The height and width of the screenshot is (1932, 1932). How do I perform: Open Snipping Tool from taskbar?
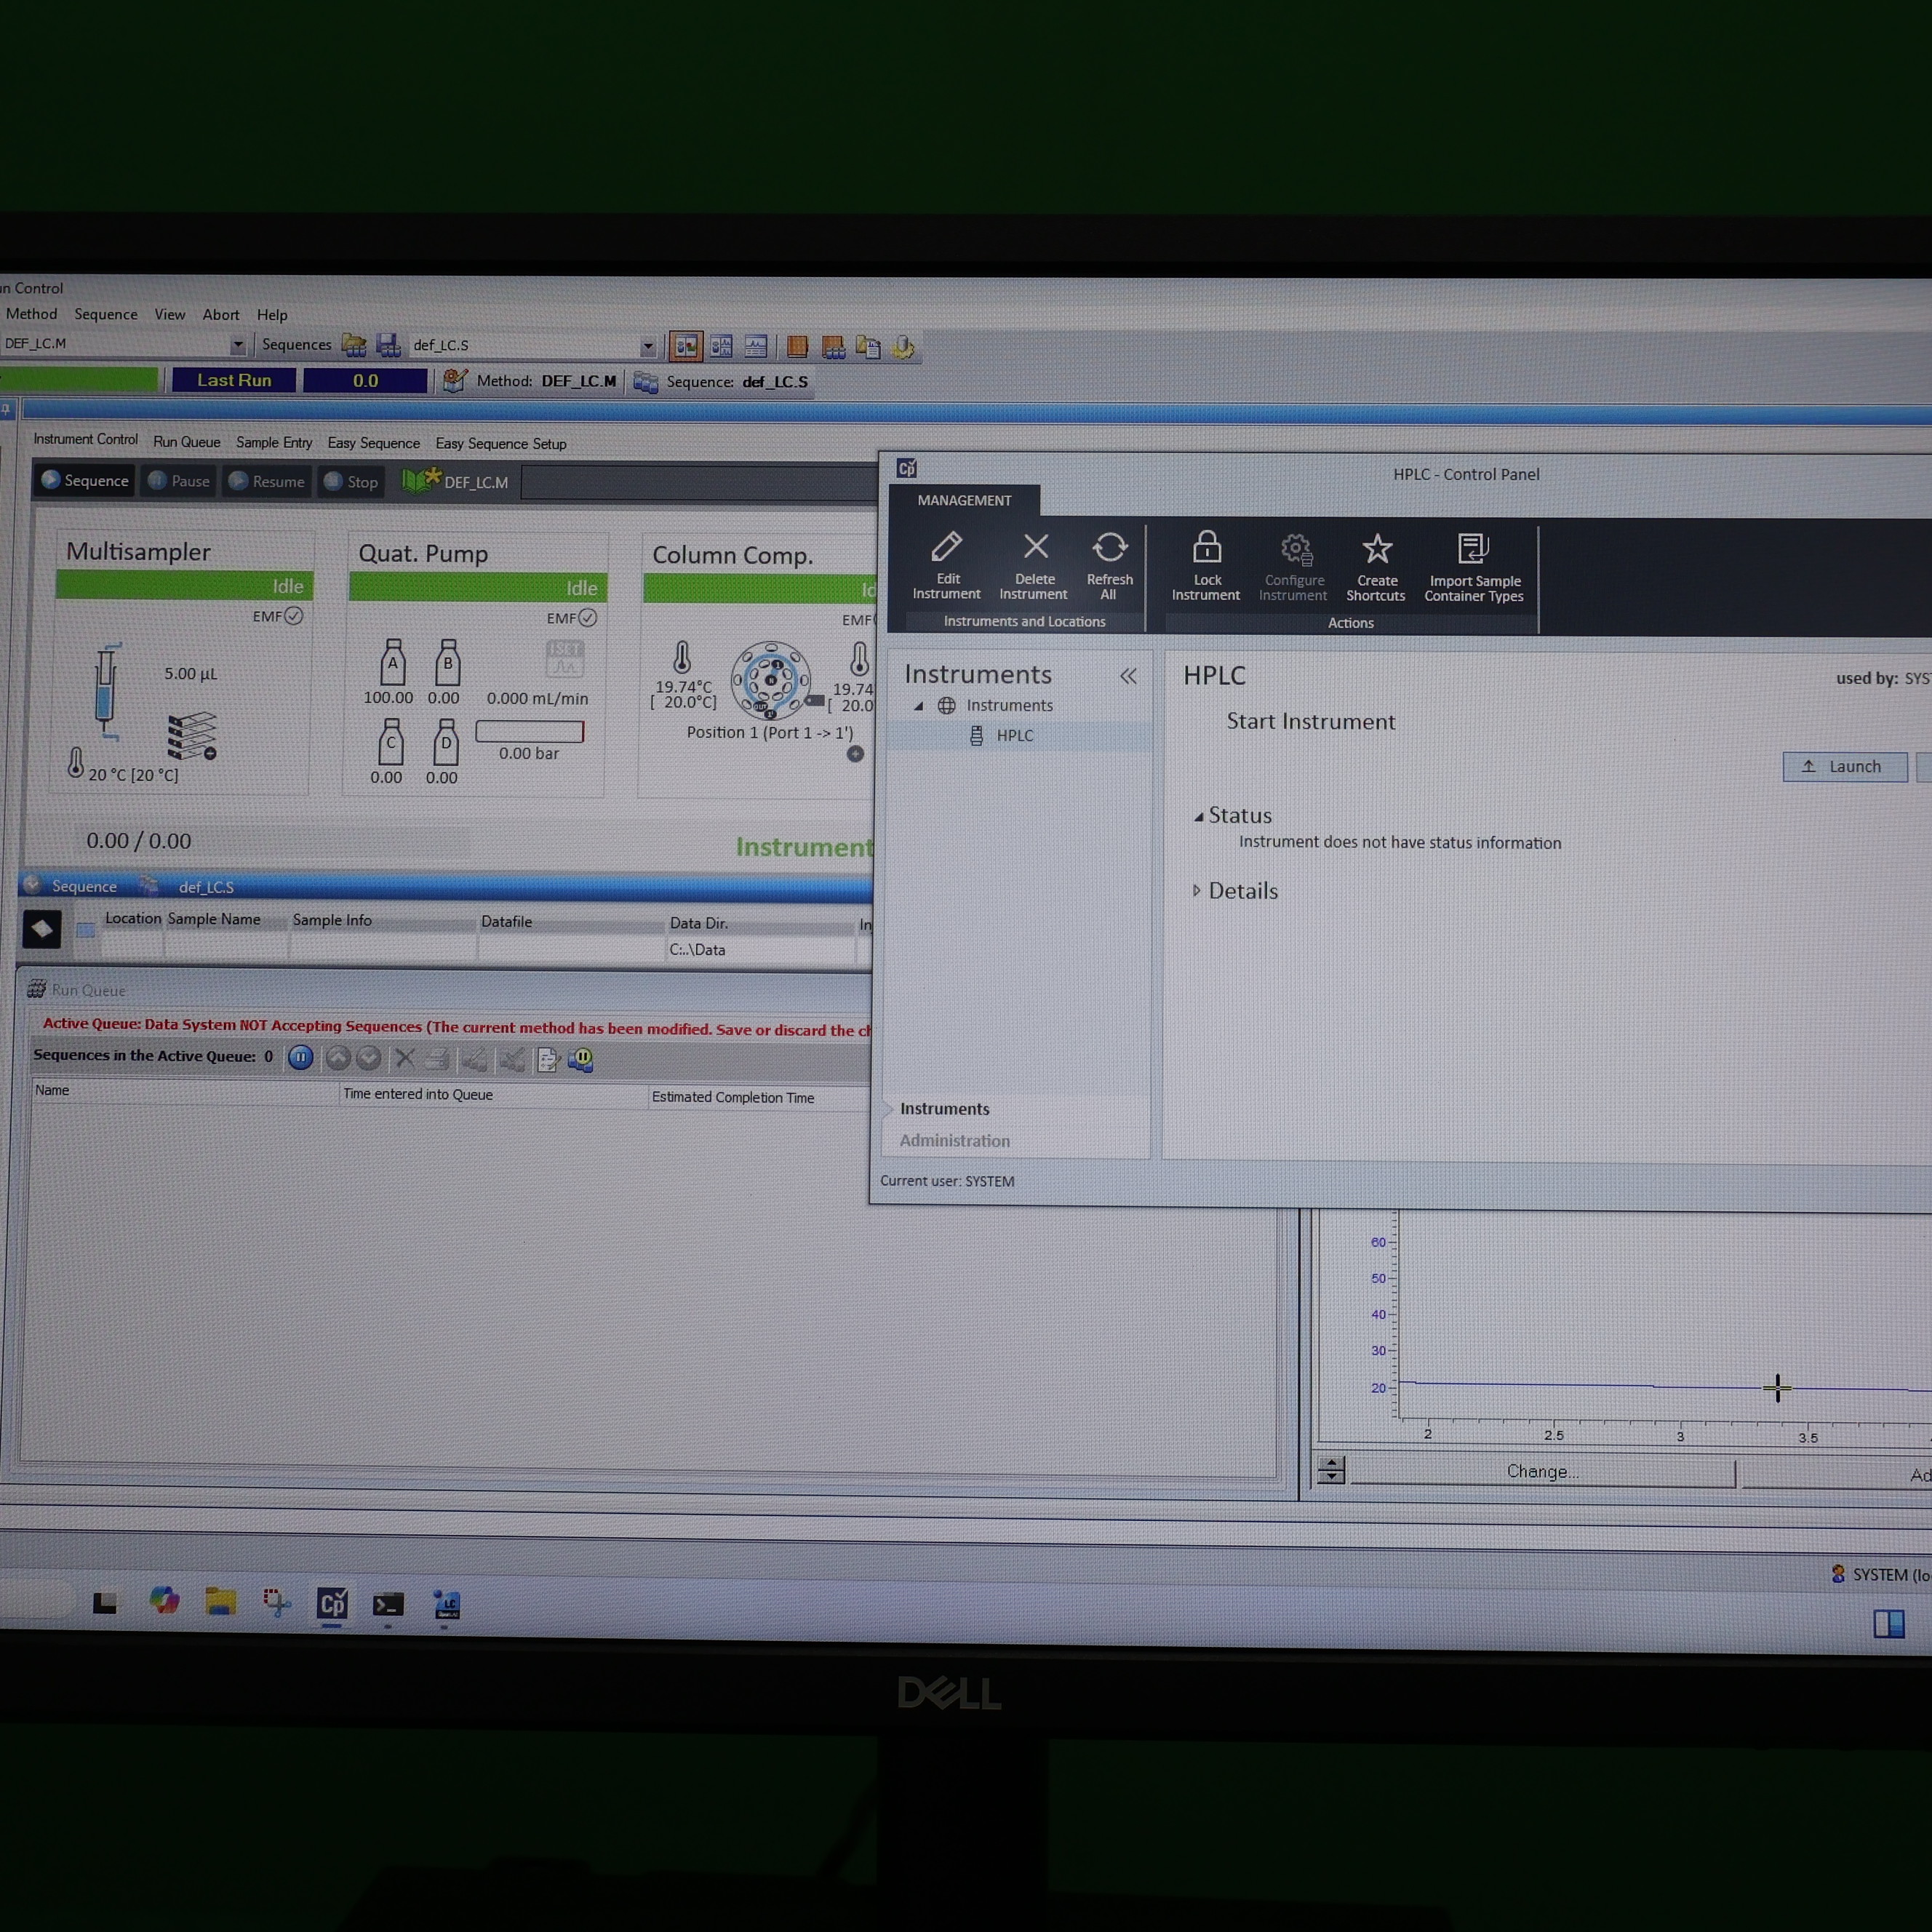277,1602
